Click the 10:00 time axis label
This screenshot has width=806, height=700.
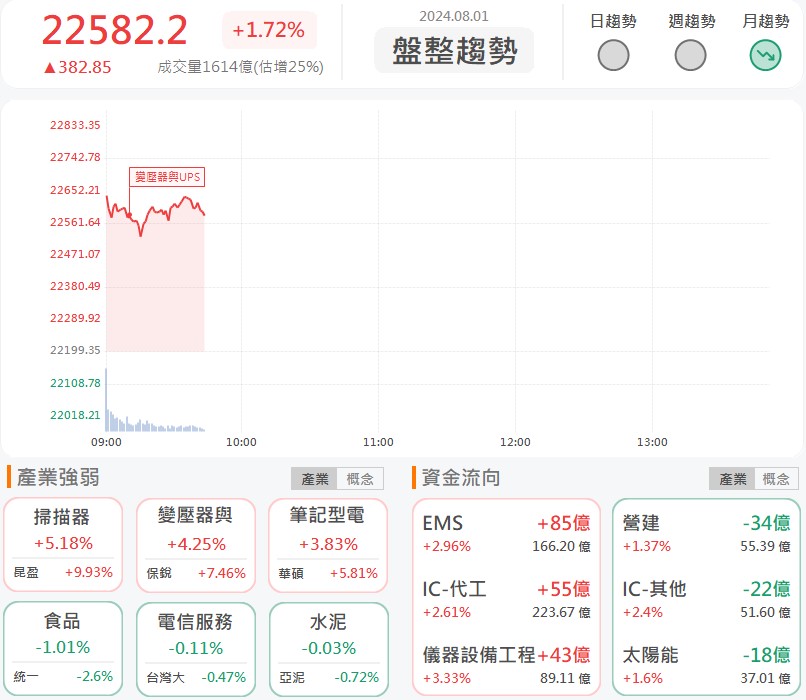pos(241,442)
